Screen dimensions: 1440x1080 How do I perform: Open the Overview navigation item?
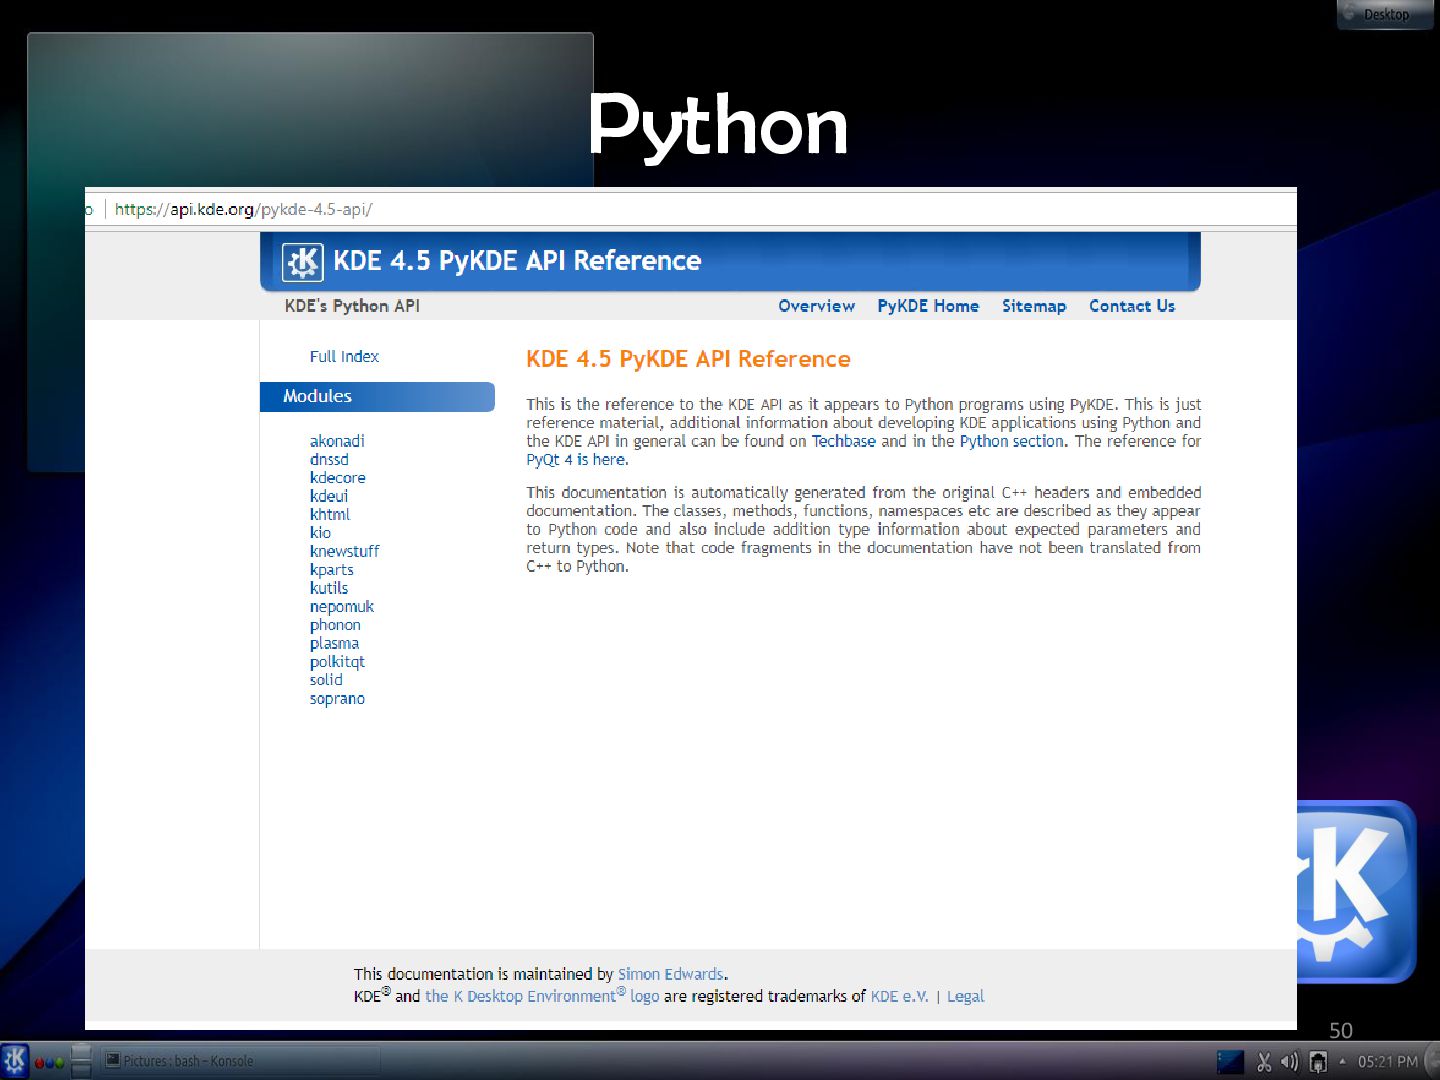(816, 306)
